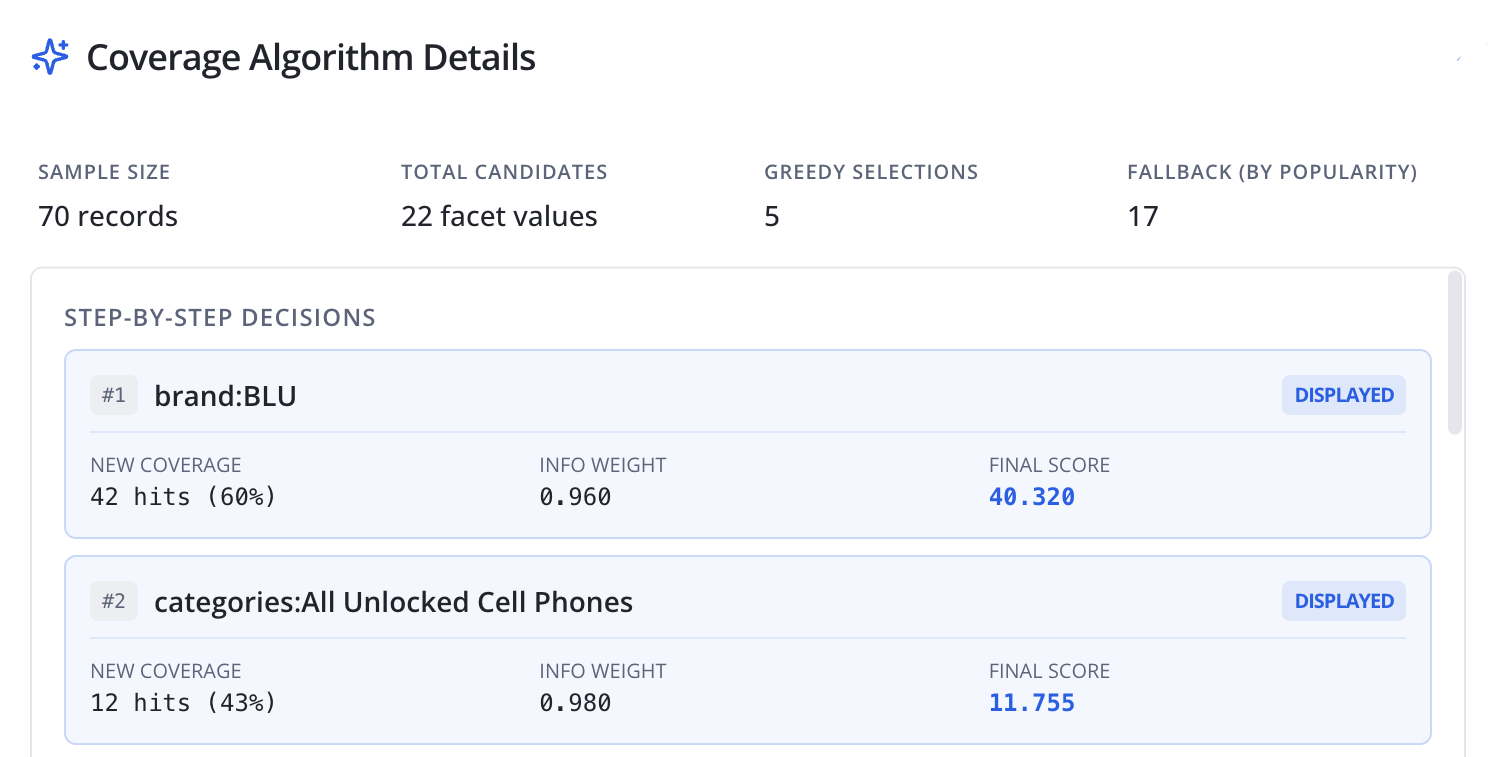Select the categories:All Unlocked Cell Phones title
The width and height of the screenshot is (1504, 757).
click(393, 603)
